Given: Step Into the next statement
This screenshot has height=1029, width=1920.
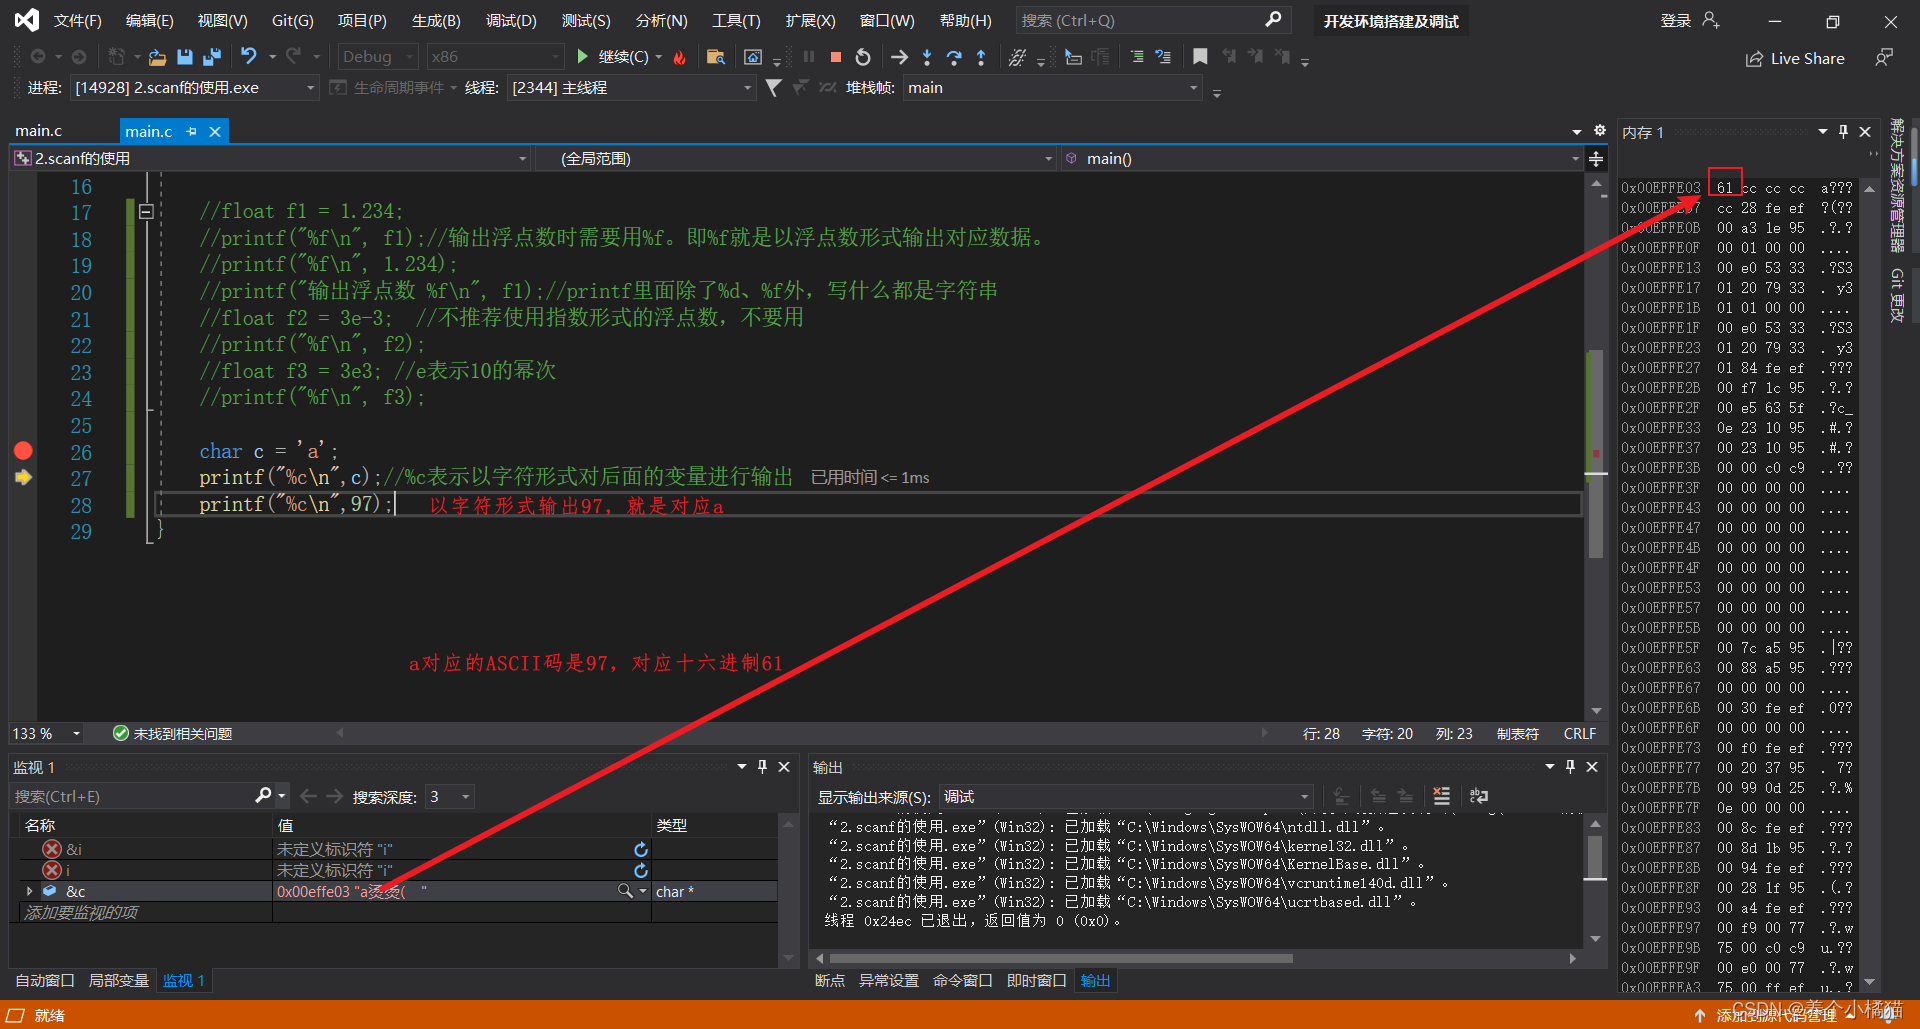Looking at the screenshot, I should (927, 57).
